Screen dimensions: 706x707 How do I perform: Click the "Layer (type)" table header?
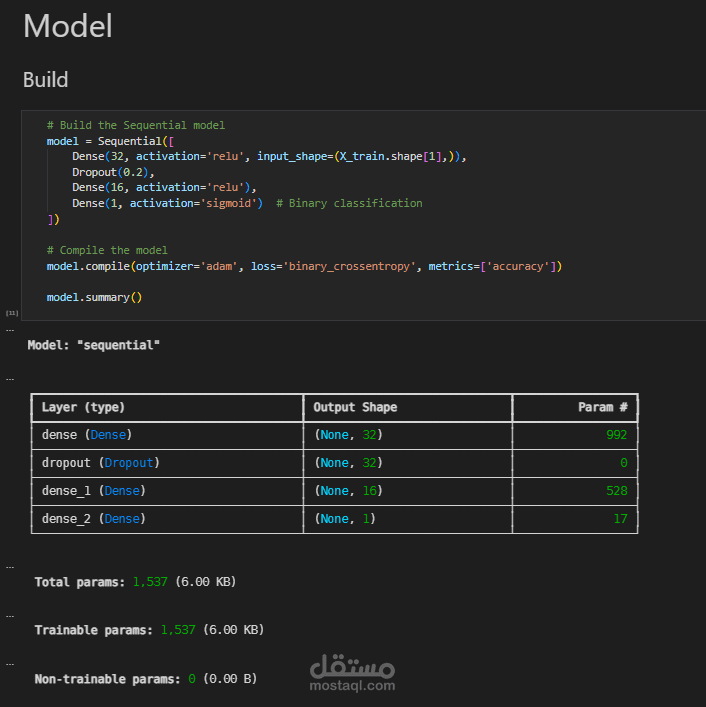tap(84, 407)
